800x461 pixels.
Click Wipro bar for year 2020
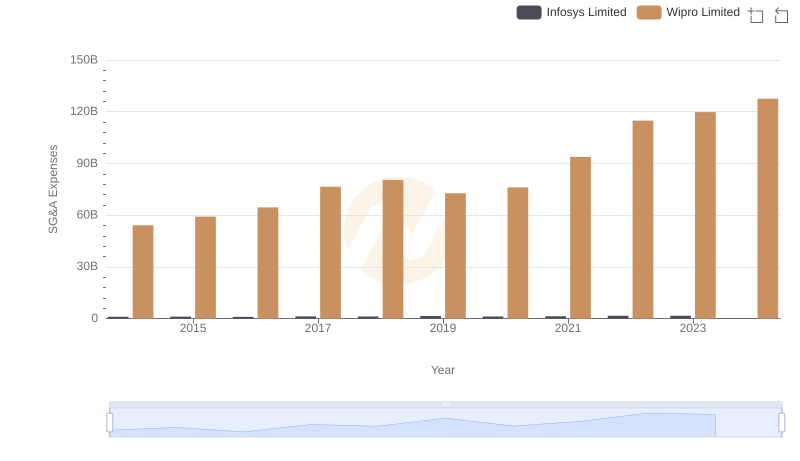pos(518,253)
